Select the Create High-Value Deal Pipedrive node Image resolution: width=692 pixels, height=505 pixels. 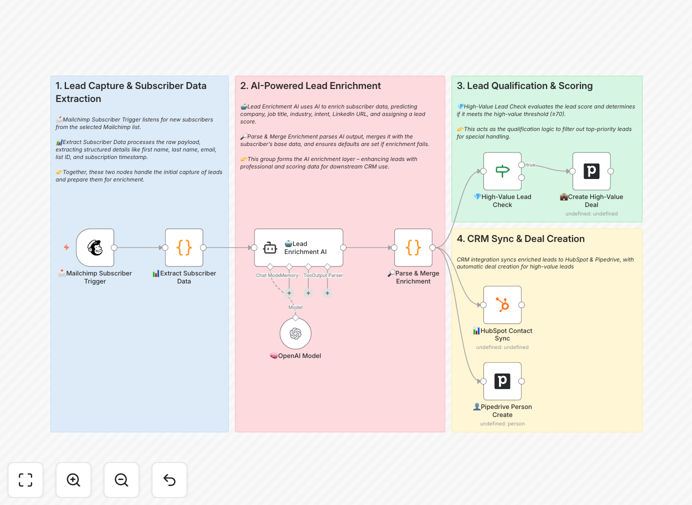tap(591, 171)
